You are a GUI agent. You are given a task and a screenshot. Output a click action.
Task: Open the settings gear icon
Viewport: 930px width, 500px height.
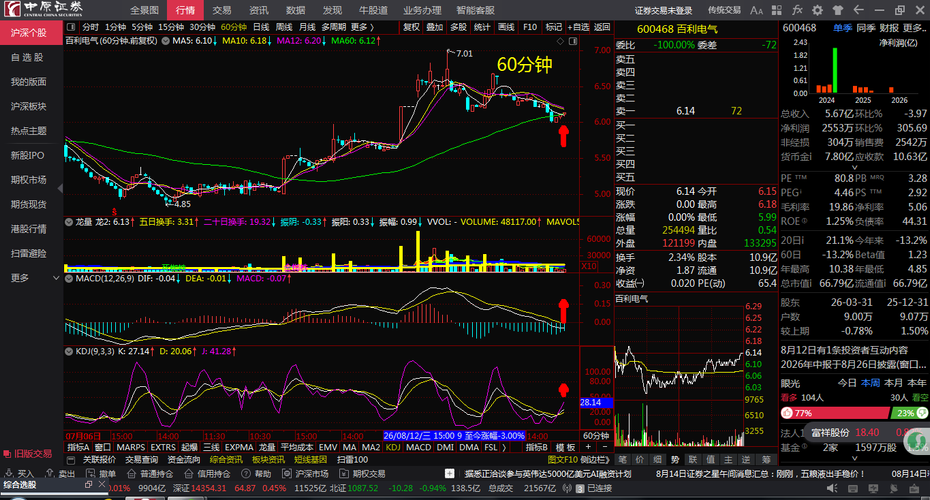(817, 10)
